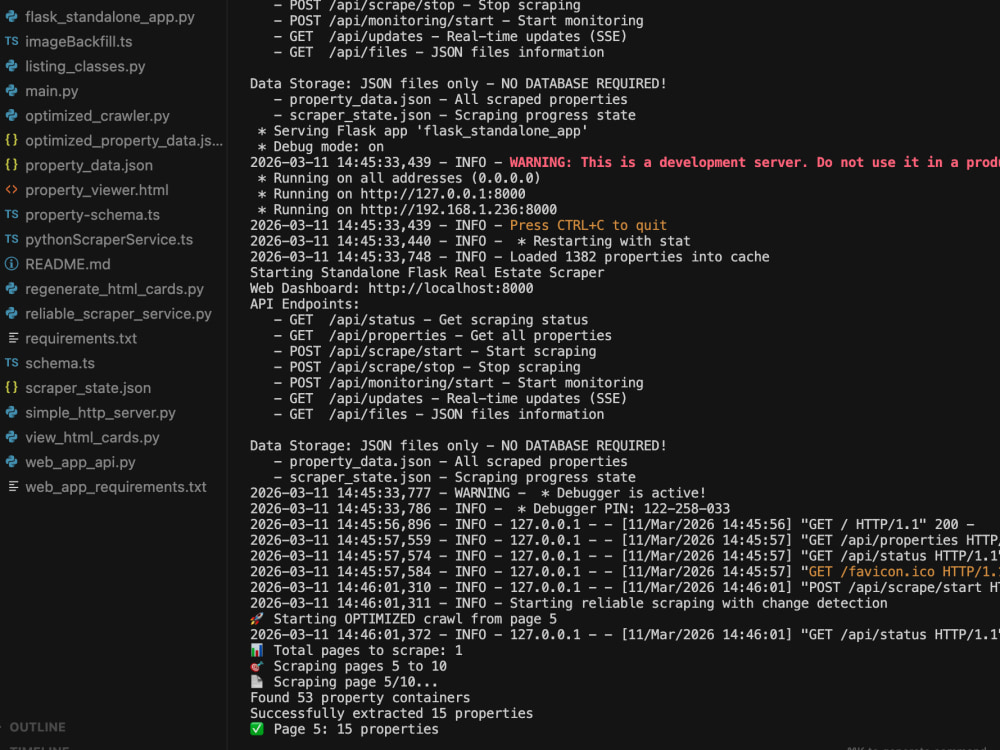Open imageBackfill.ts file
This screenshot has width=1000, height=750.
(x=78, y=41)
